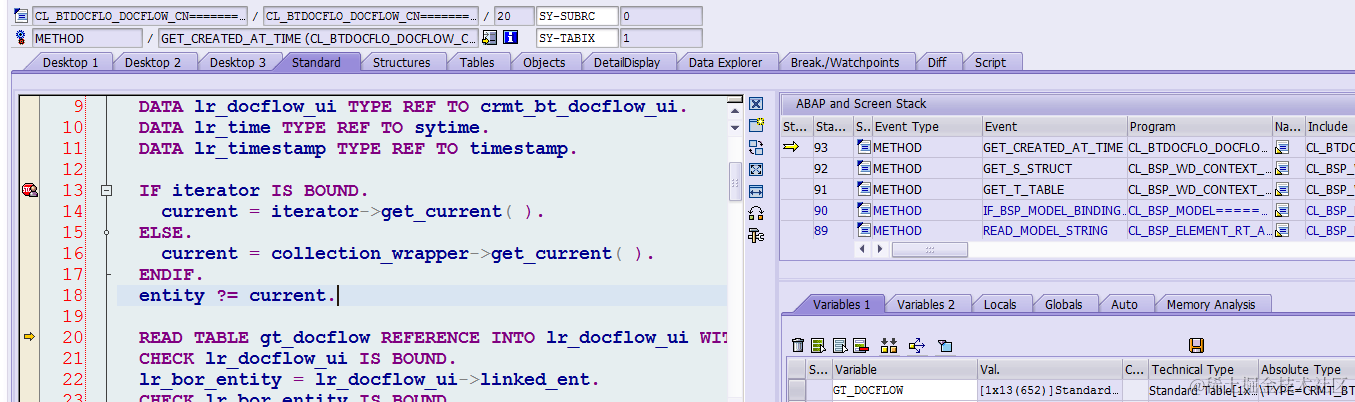This screenshot has height=402, width=1355.
Task: Click the Replace Tool icon beside the editor
Action: 756,147
